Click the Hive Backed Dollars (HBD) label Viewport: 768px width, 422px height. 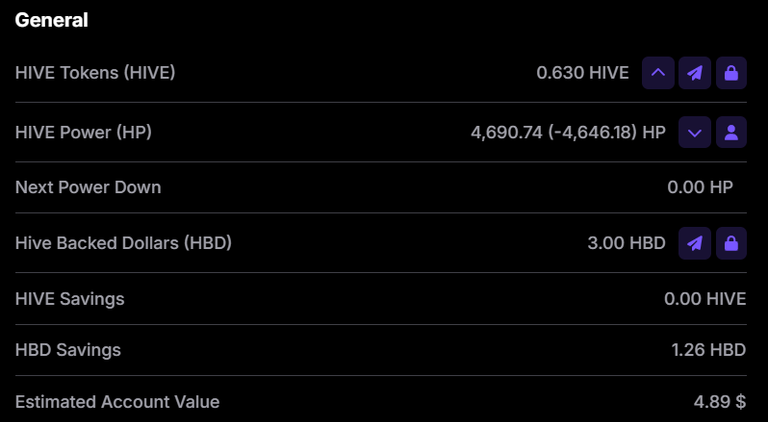coord(123,243)
